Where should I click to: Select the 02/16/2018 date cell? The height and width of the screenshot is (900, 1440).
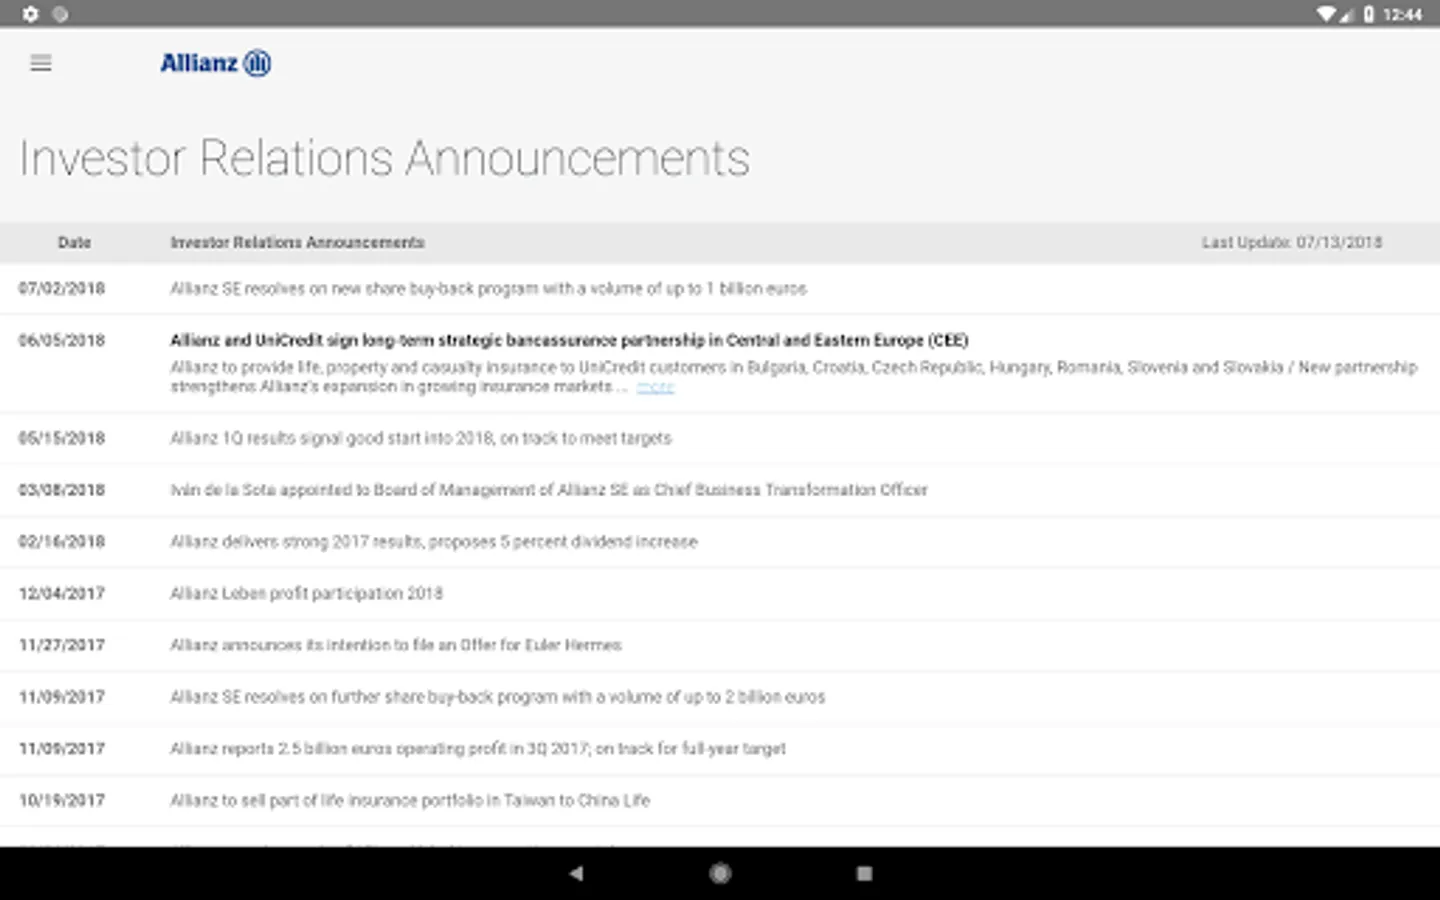[x=62, y=542]
